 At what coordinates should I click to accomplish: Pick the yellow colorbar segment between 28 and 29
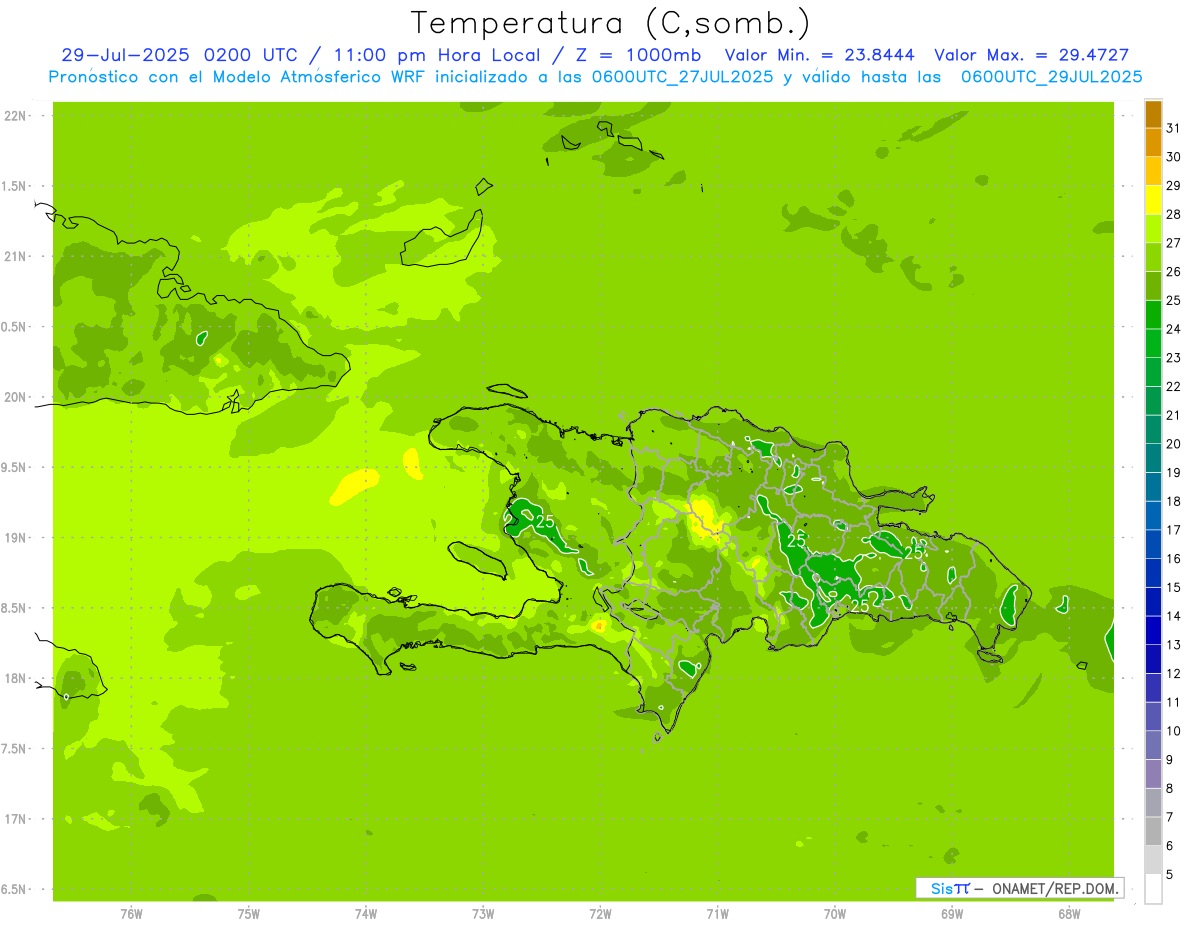(1153, 200)
